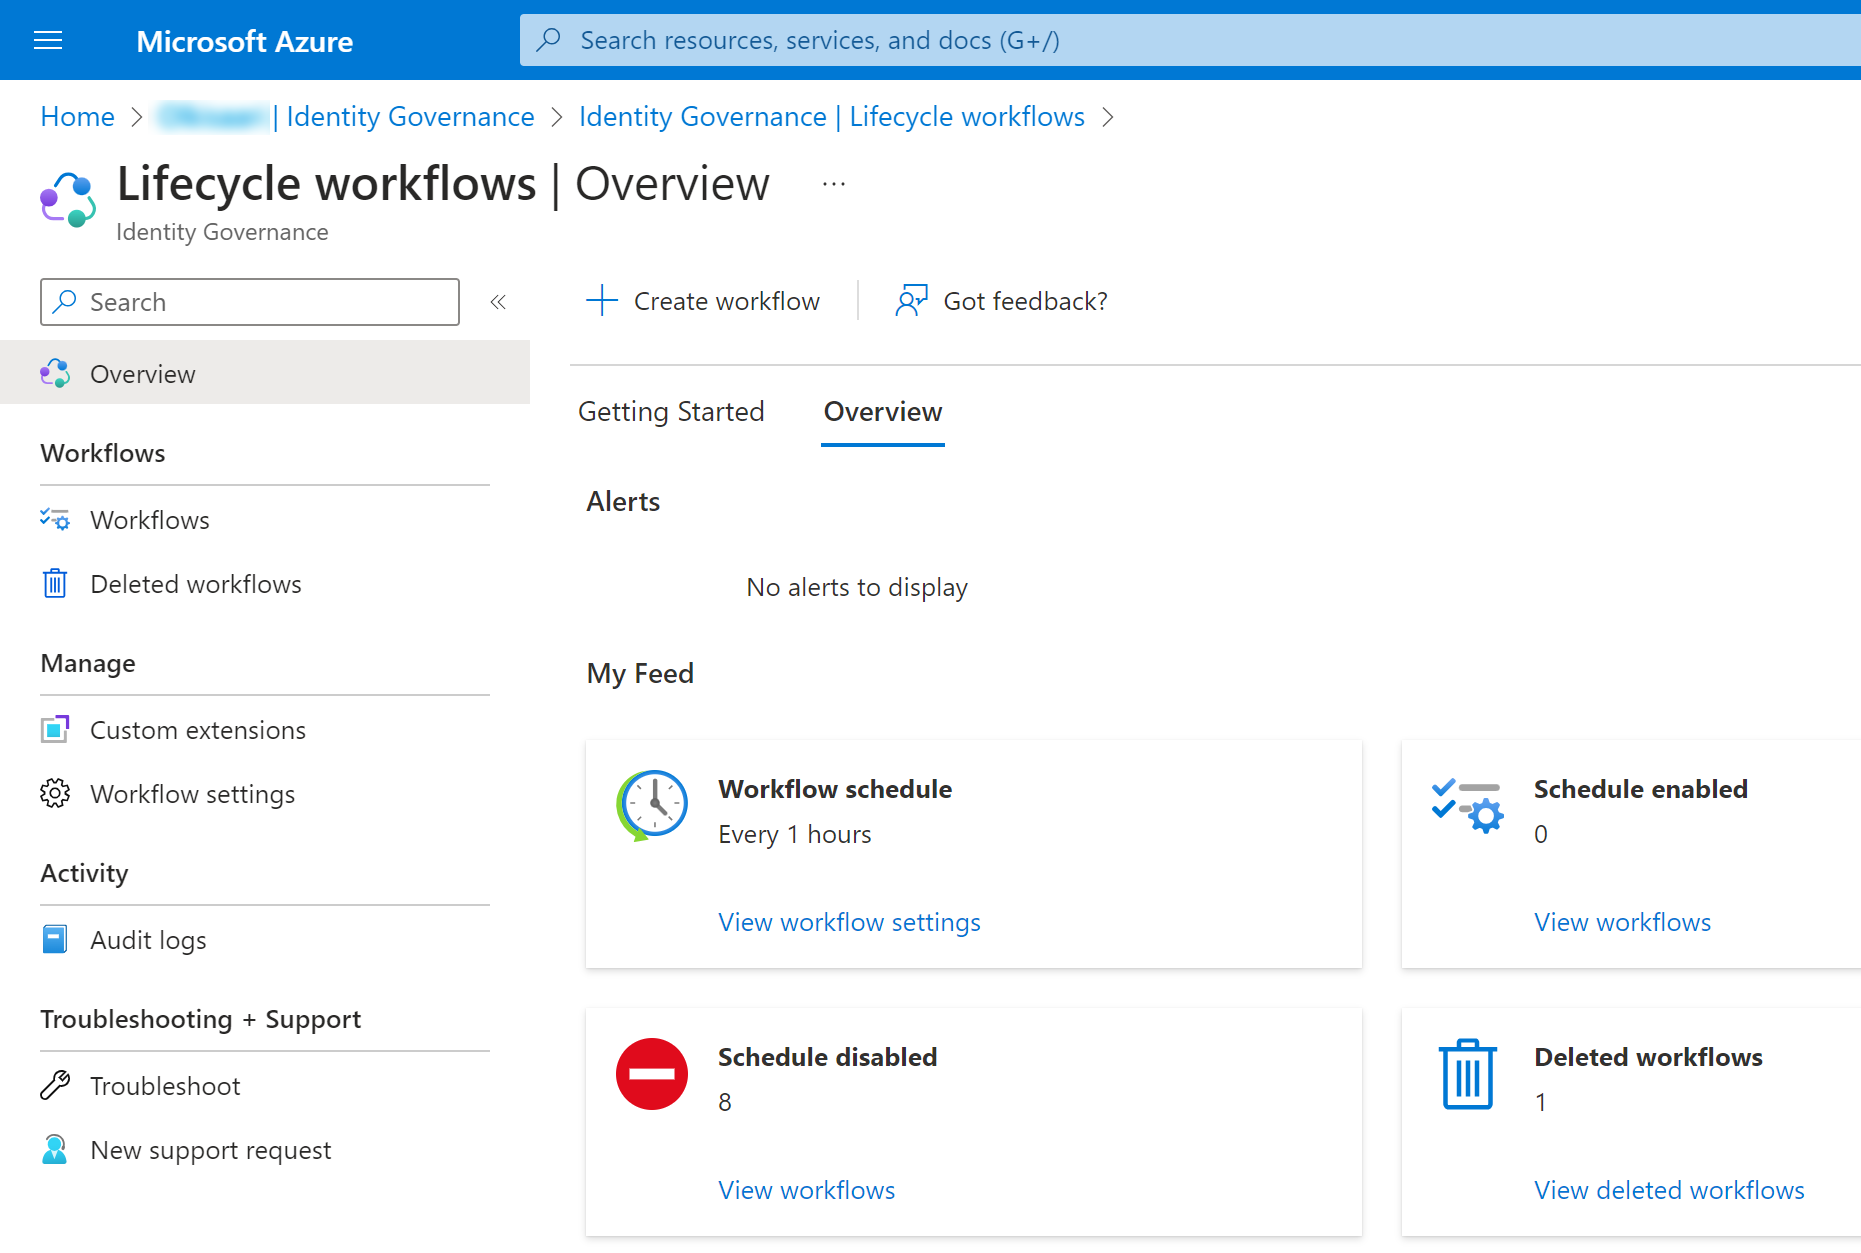Click the Lifecycle workflows header icon
The width and height of the screenshot is (1861, 1253).
click(x=68, y=199)
